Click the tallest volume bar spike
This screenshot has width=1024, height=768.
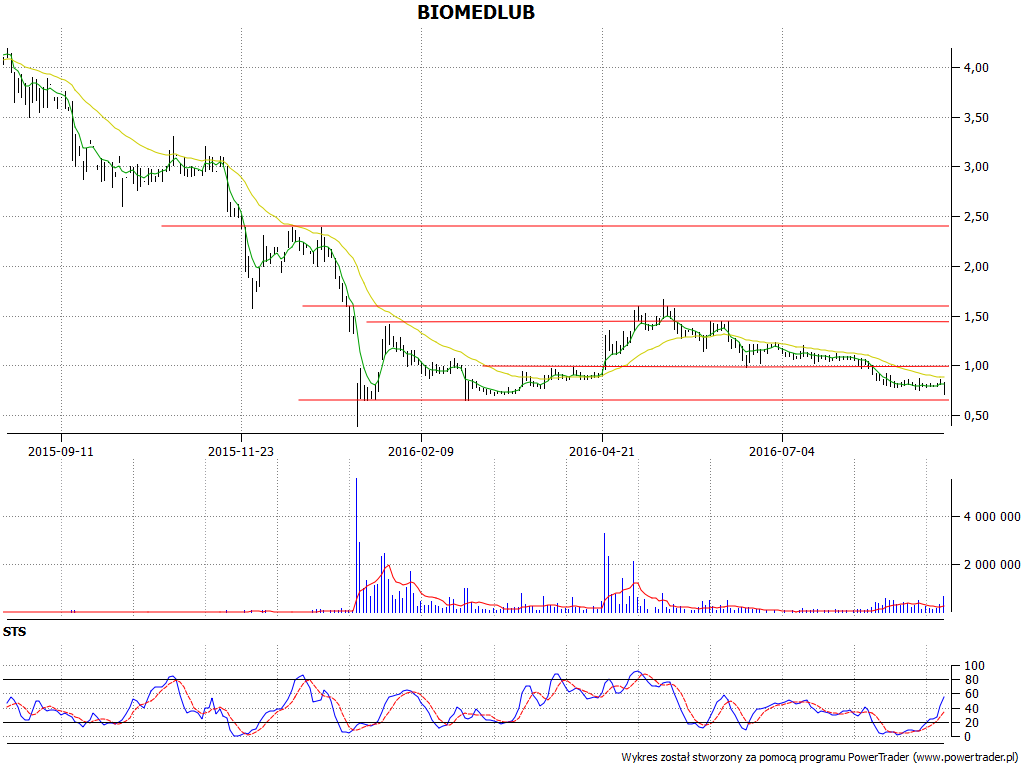point(357,545)
